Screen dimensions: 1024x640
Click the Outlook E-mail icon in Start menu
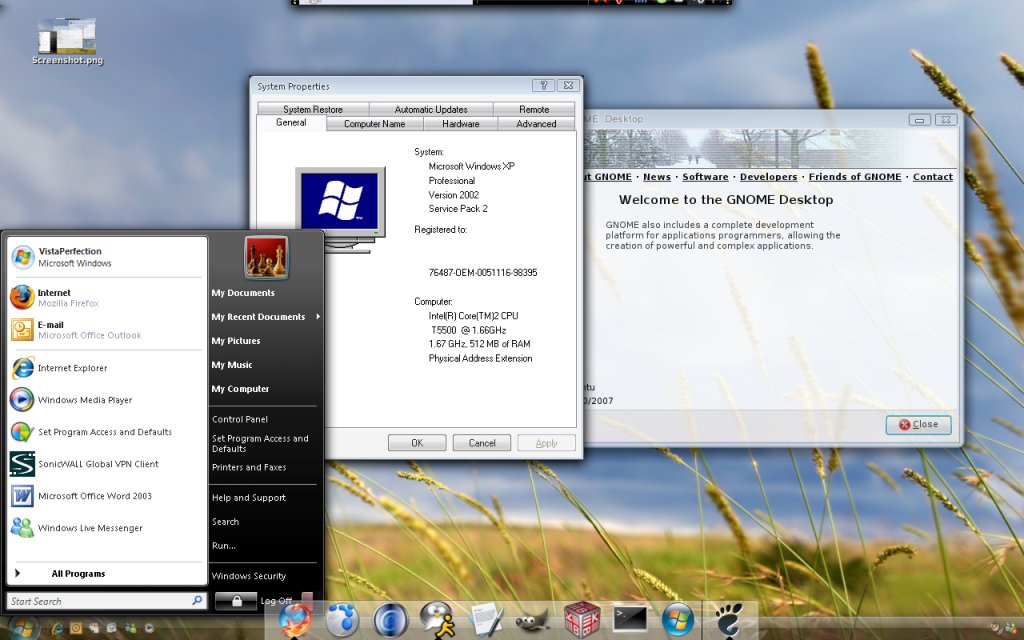click(x=22, y=329)
